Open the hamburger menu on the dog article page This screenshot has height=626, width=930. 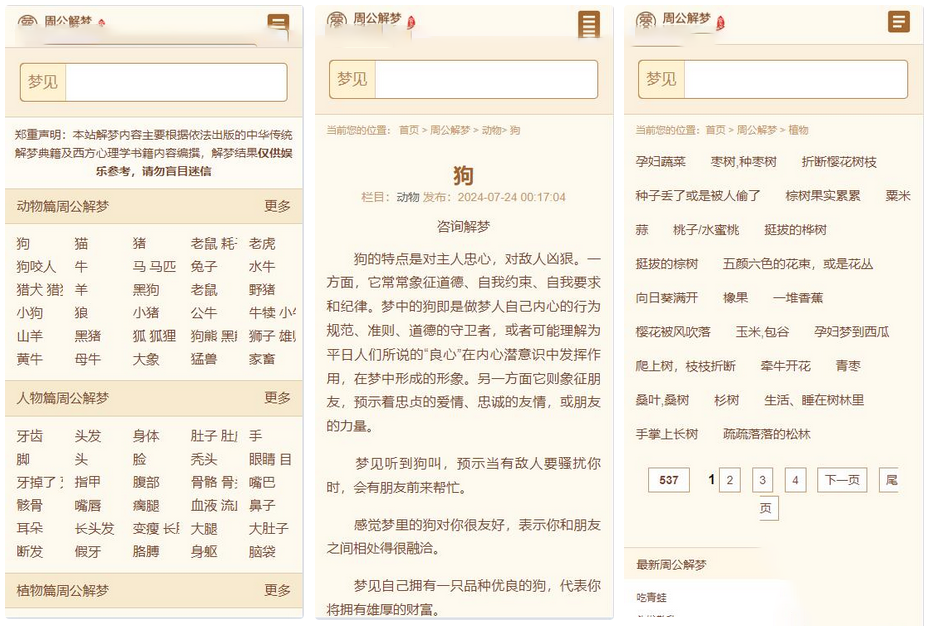coord(590,24)
